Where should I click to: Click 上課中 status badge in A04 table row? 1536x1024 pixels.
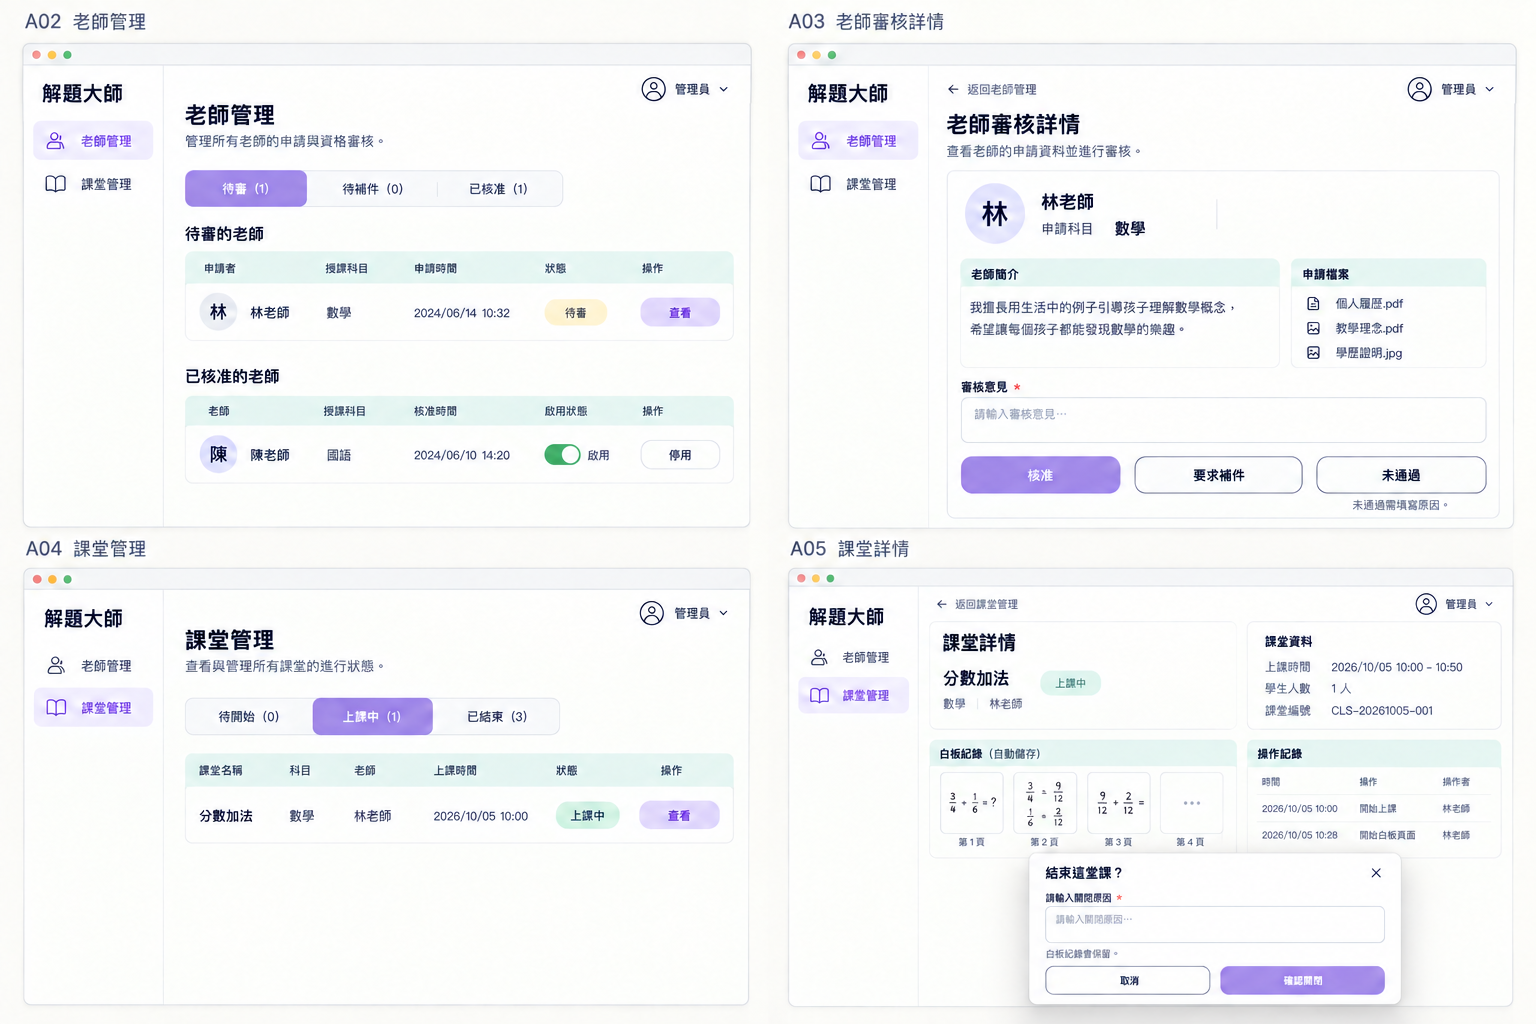tap(588, 815)
